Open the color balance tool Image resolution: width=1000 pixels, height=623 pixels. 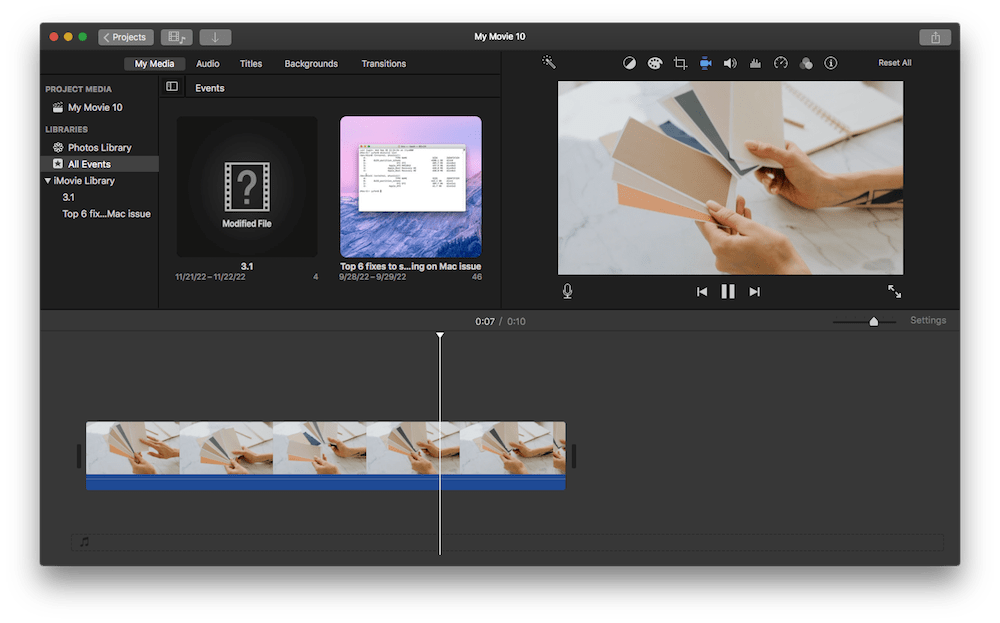(629, 63)
